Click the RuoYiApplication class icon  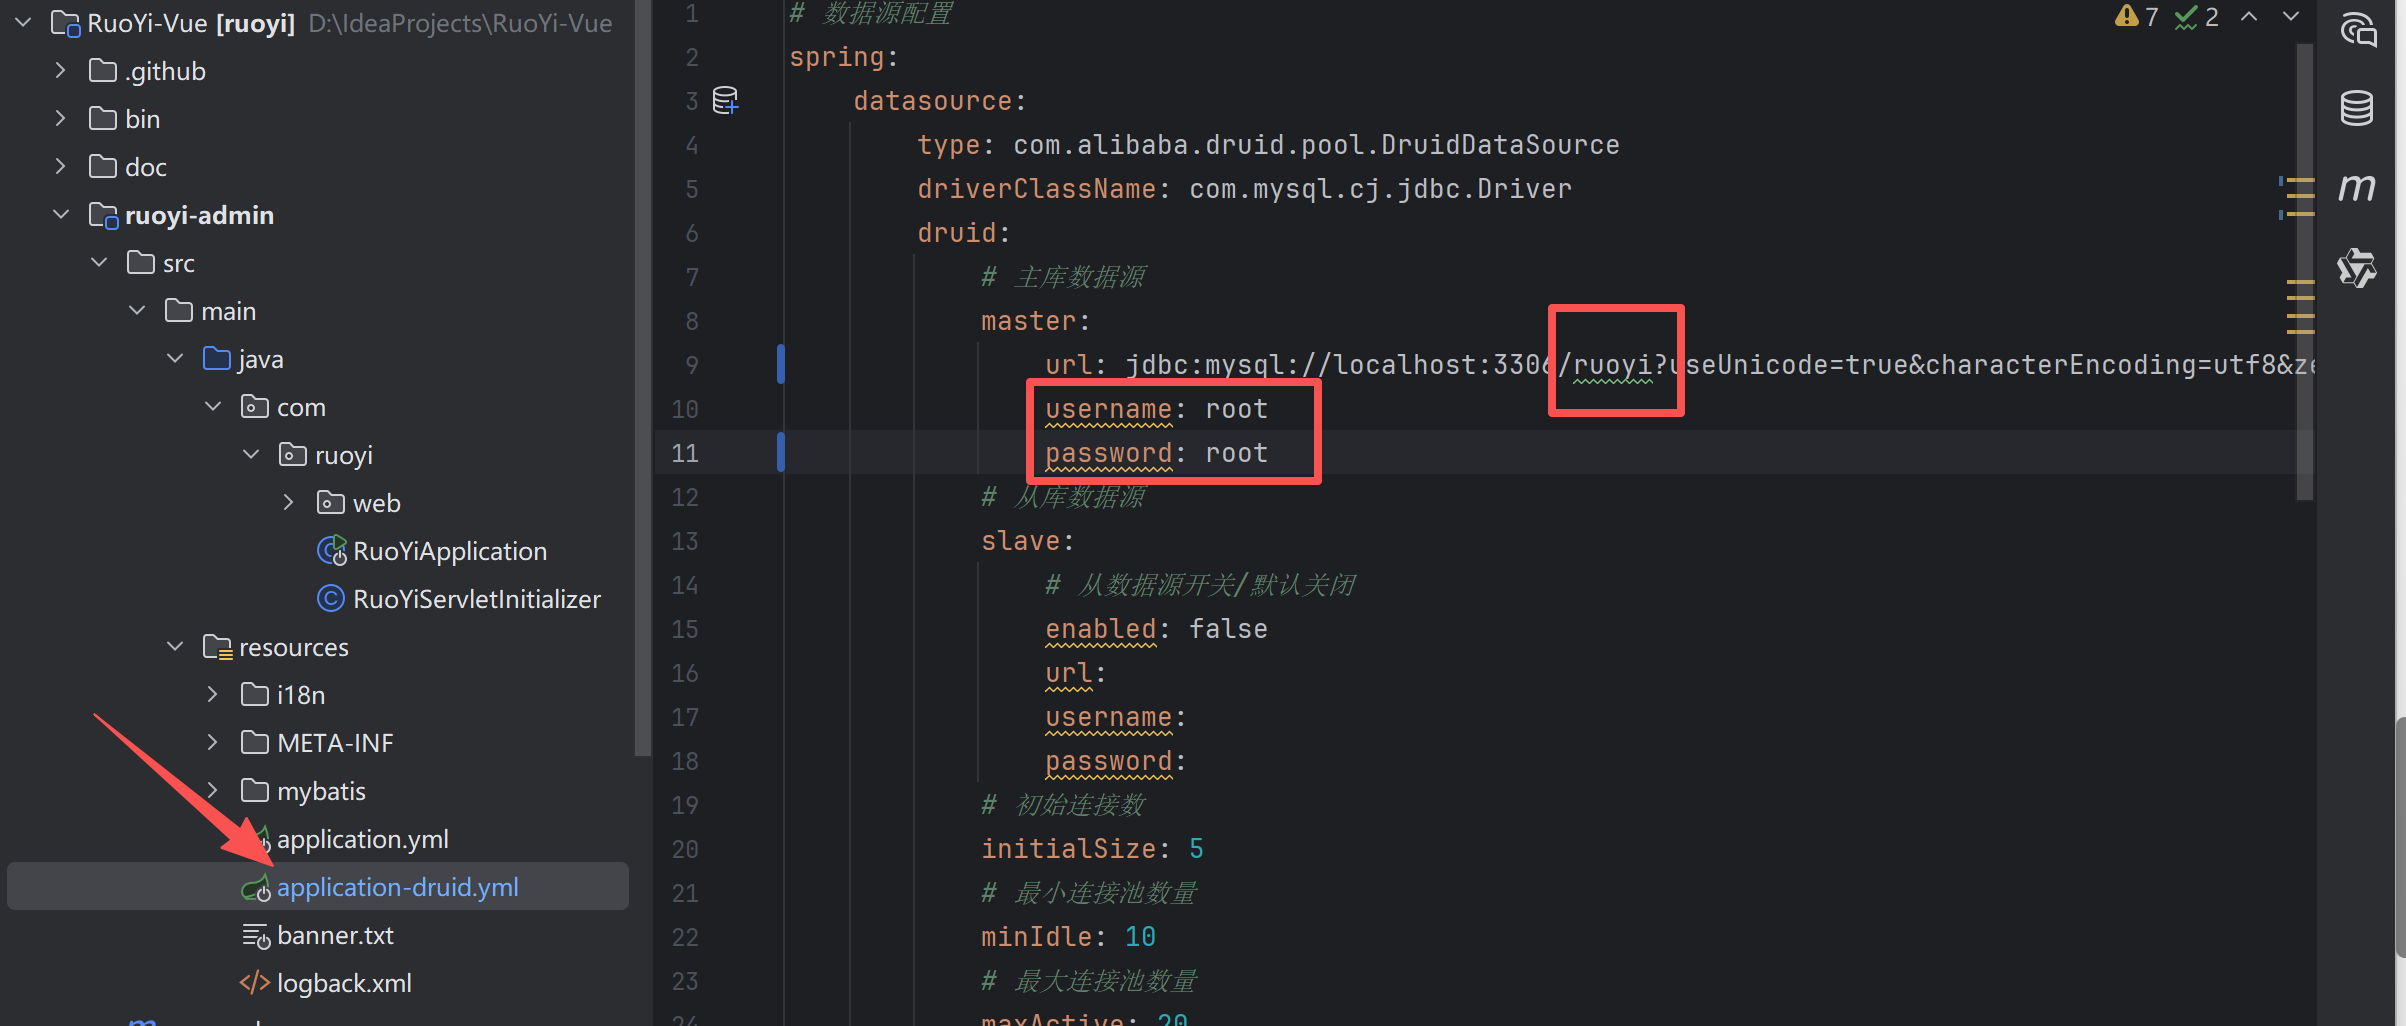coord(331,551)
